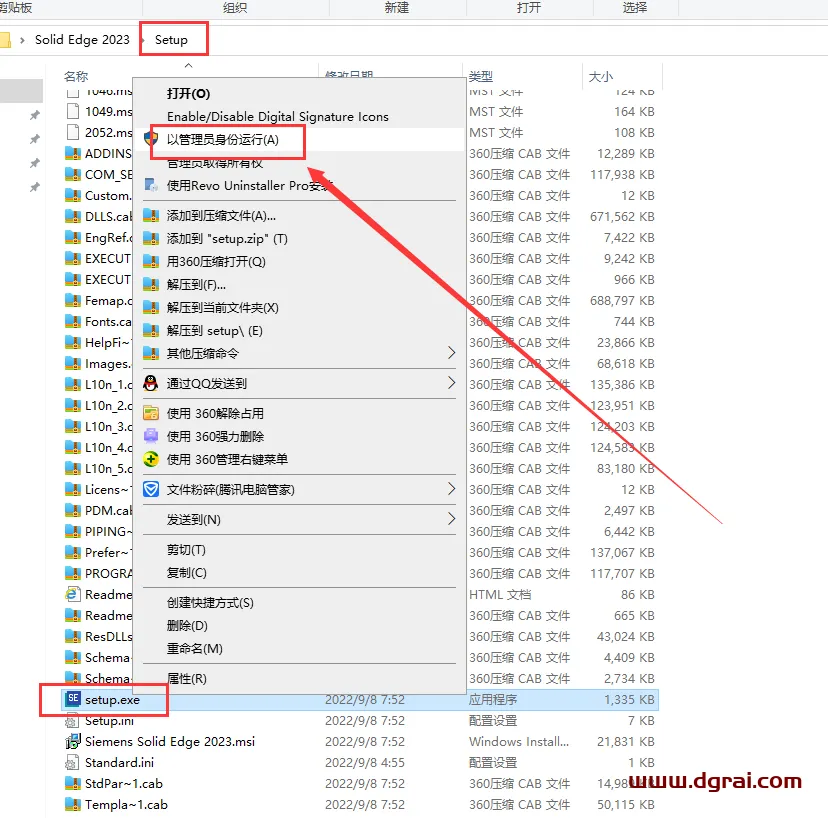Select 剪切(T) from the menu
The width and height of the screenshot is (828, 818).
(x=186, y=550)
